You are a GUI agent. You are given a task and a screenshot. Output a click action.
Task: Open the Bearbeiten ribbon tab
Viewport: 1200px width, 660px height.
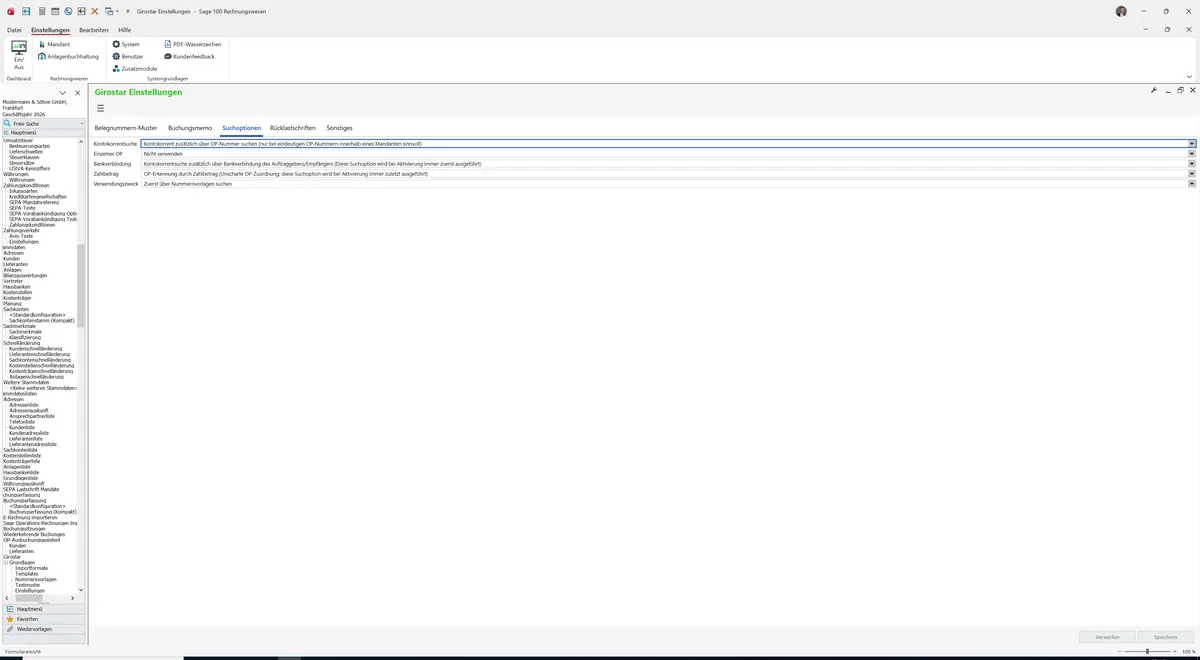coord(94,30)
